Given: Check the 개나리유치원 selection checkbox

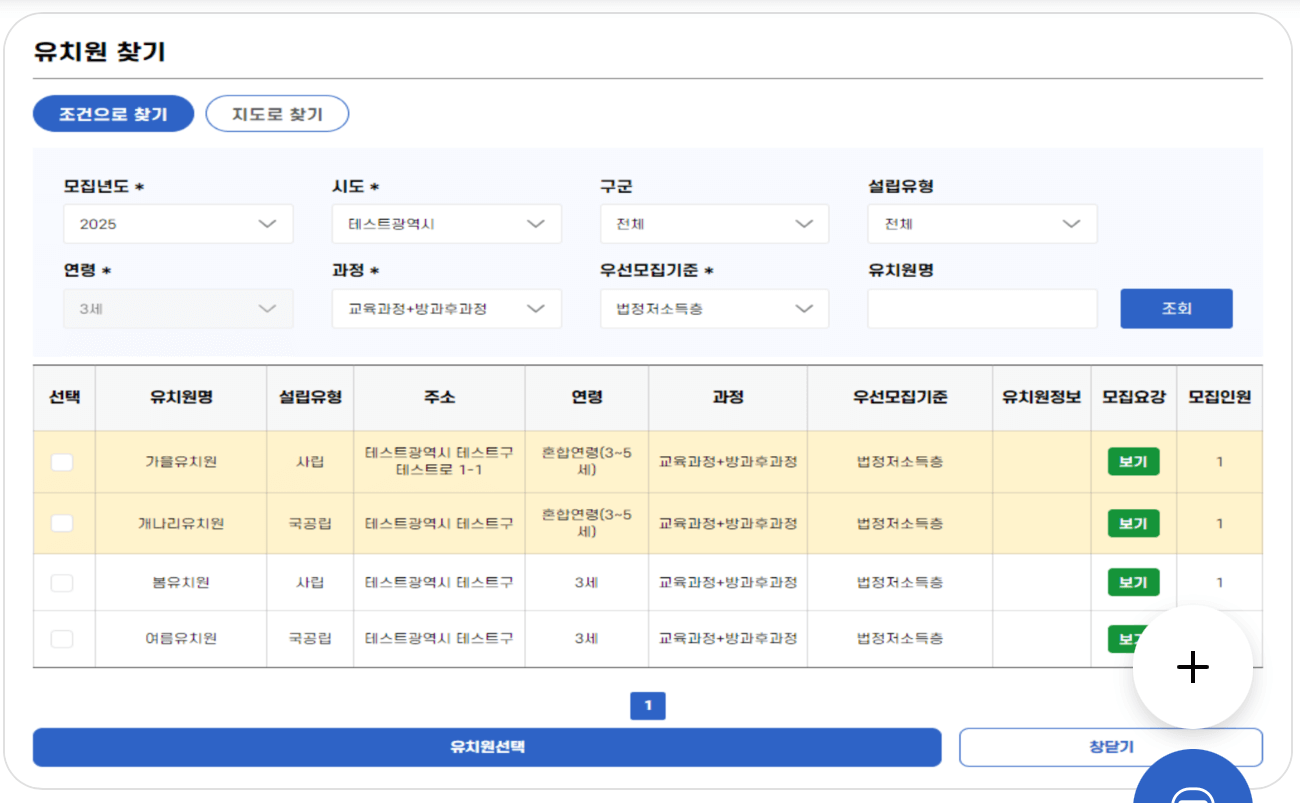Looking at the screenshot, I should click(x=62, y=523).
